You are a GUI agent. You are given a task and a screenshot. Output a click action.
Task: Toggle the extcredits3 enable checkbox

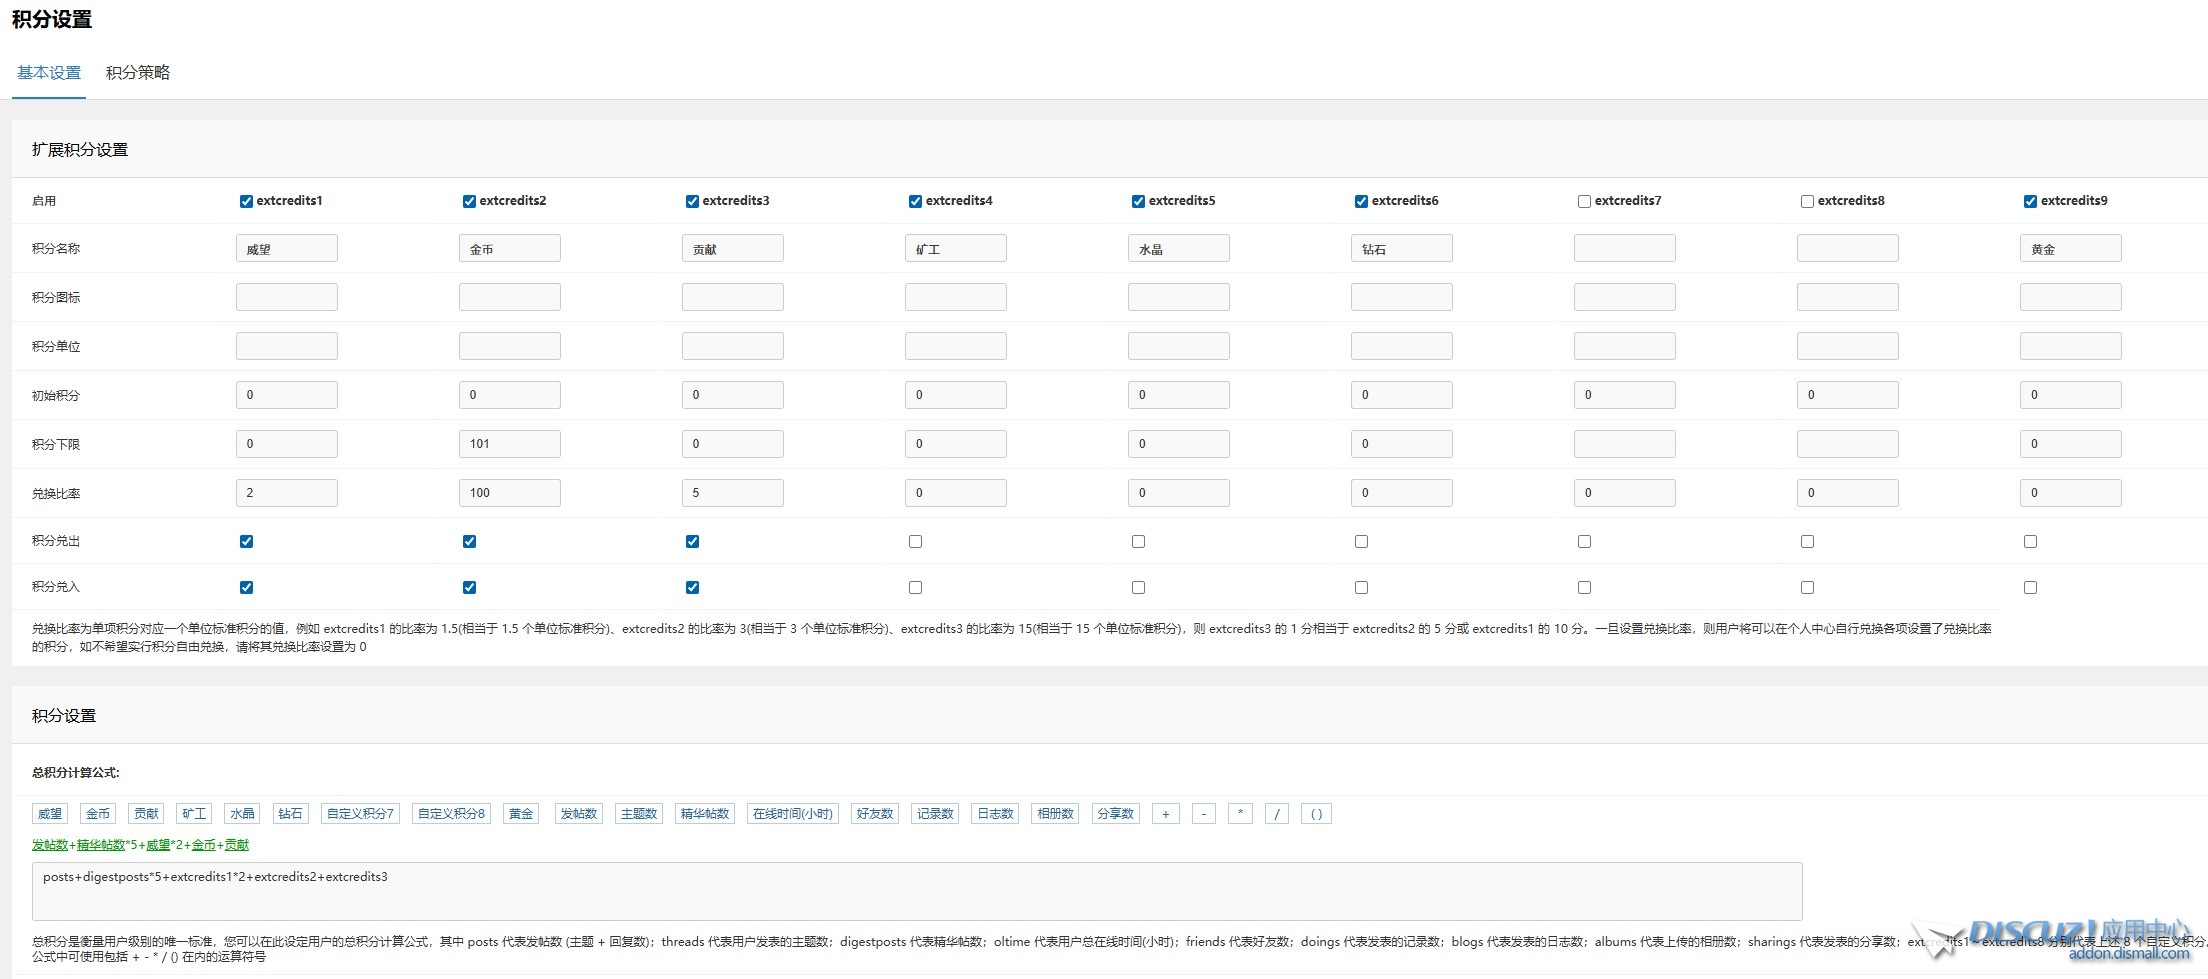pyautogui.click(x=692, y=201)
